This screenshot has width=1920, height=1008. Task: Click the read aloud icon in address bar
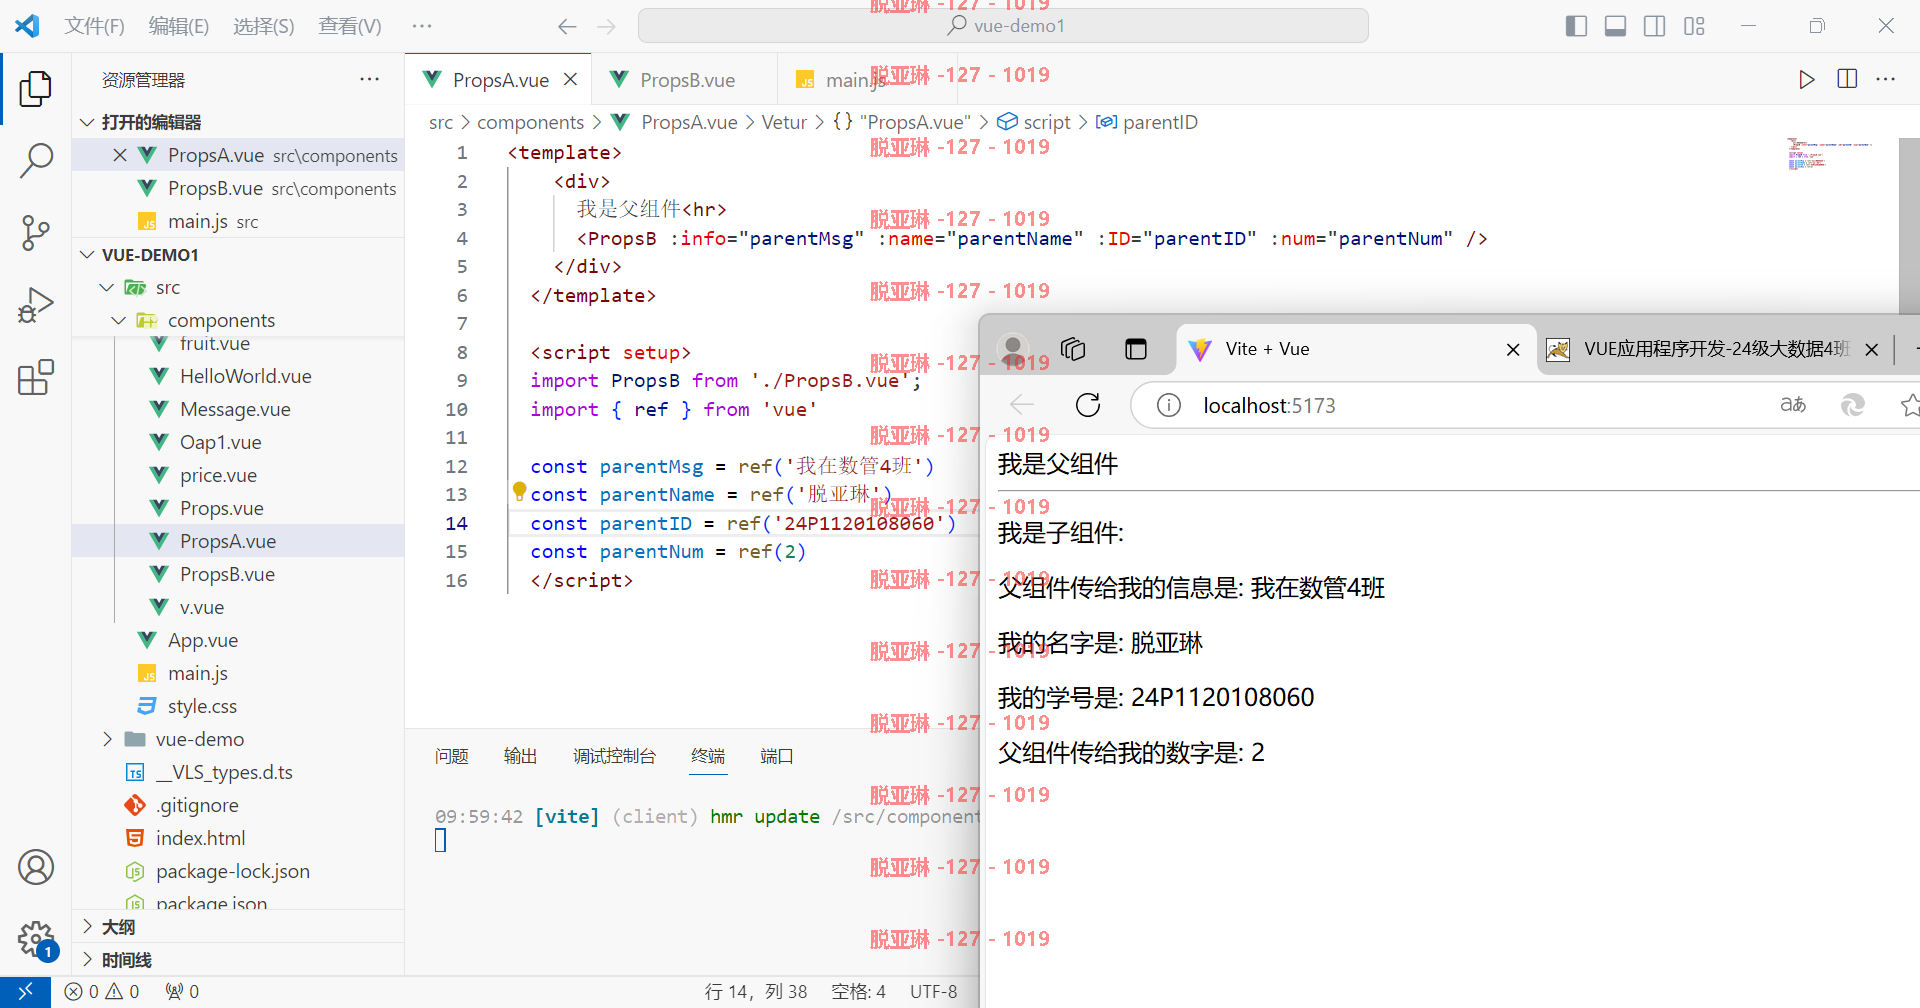point(1793,405)
